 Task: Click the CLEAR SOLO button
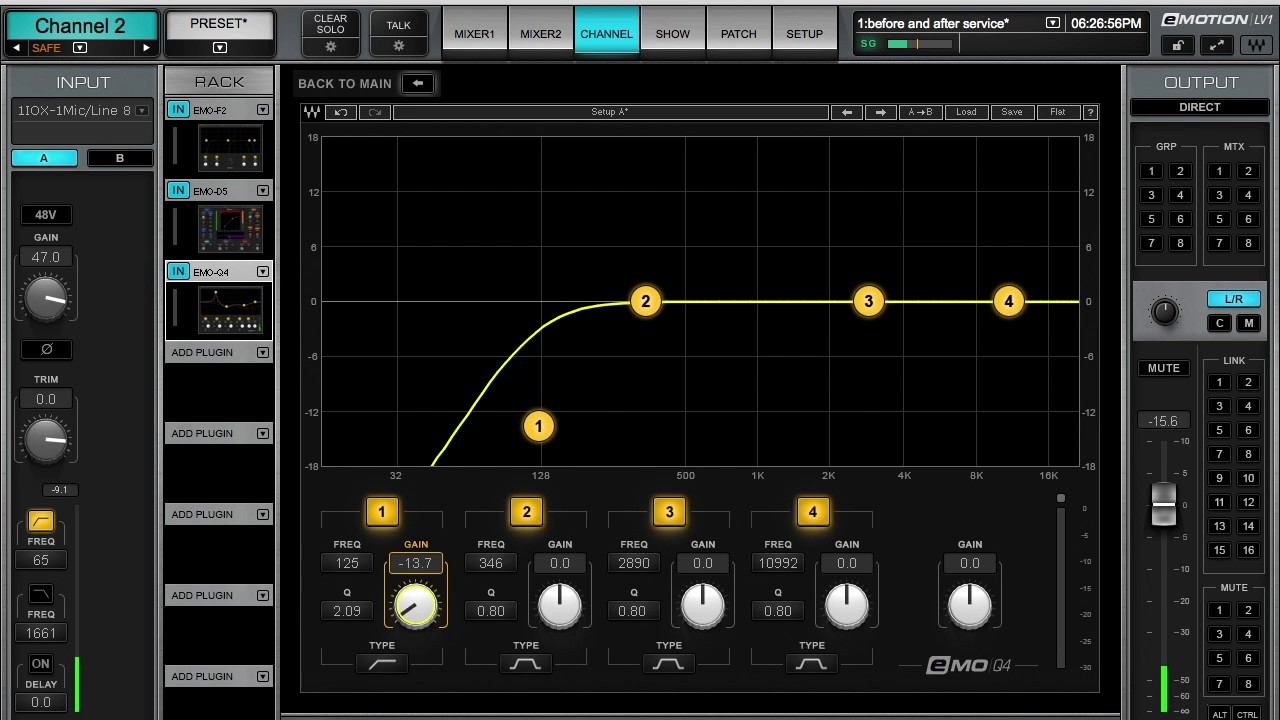[x=330, y=33]
